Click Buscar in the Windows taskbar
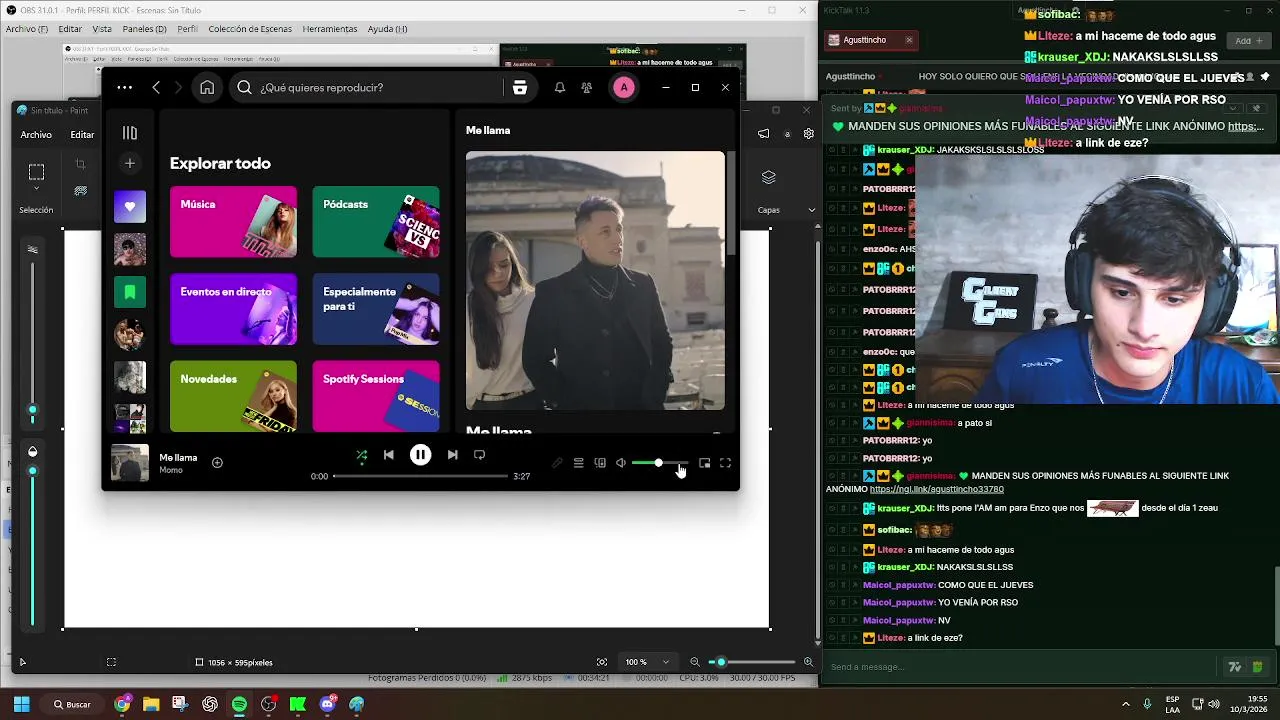The image size is (1280, 720). click(x=72, y=704)
